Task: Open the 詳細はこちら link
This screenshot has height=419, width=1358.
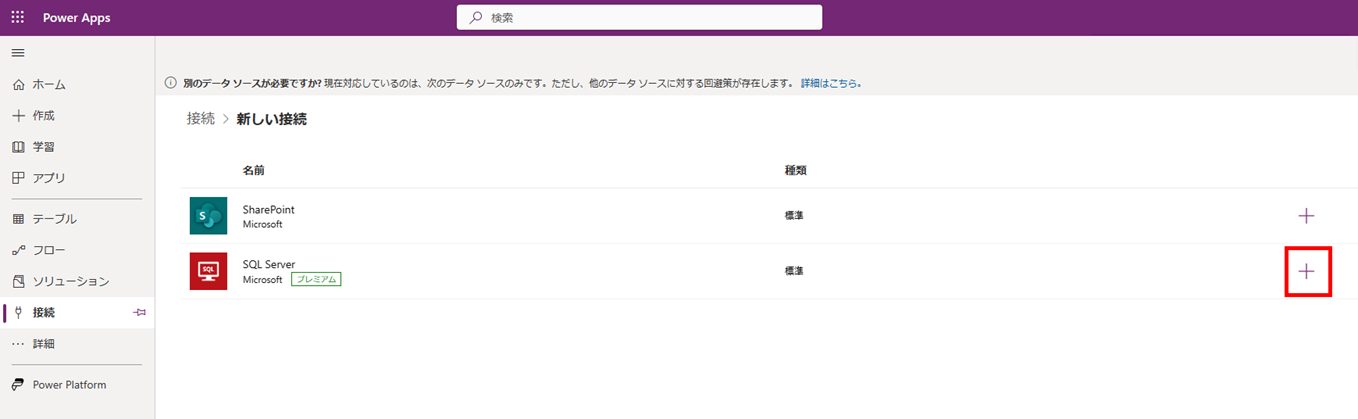Action: [831, 83]
